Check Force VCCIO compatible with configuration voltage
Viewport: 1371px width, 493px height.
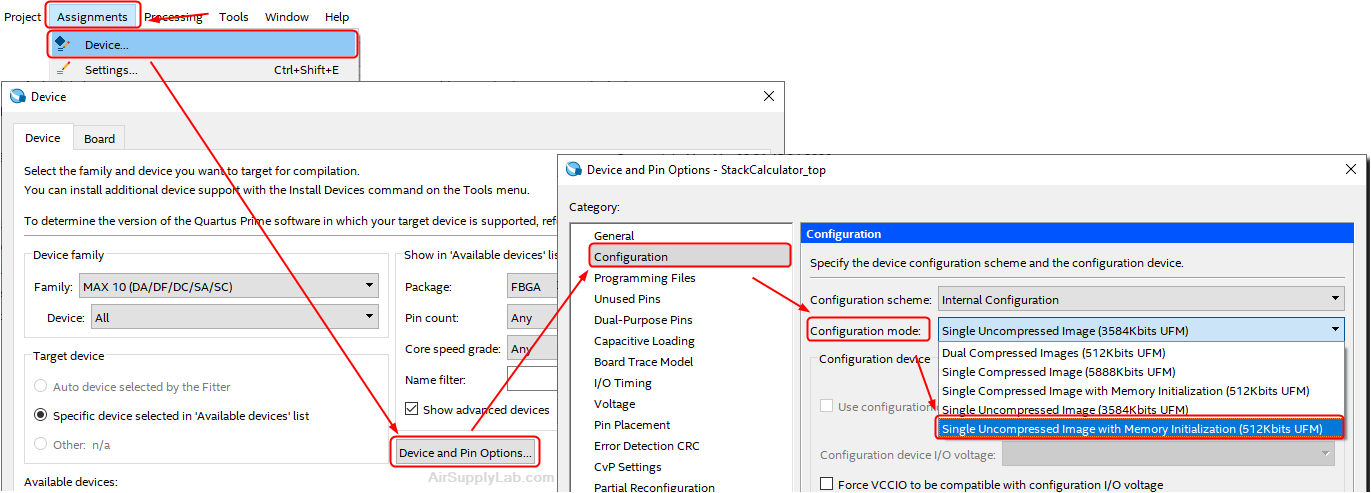click(826, 484)
